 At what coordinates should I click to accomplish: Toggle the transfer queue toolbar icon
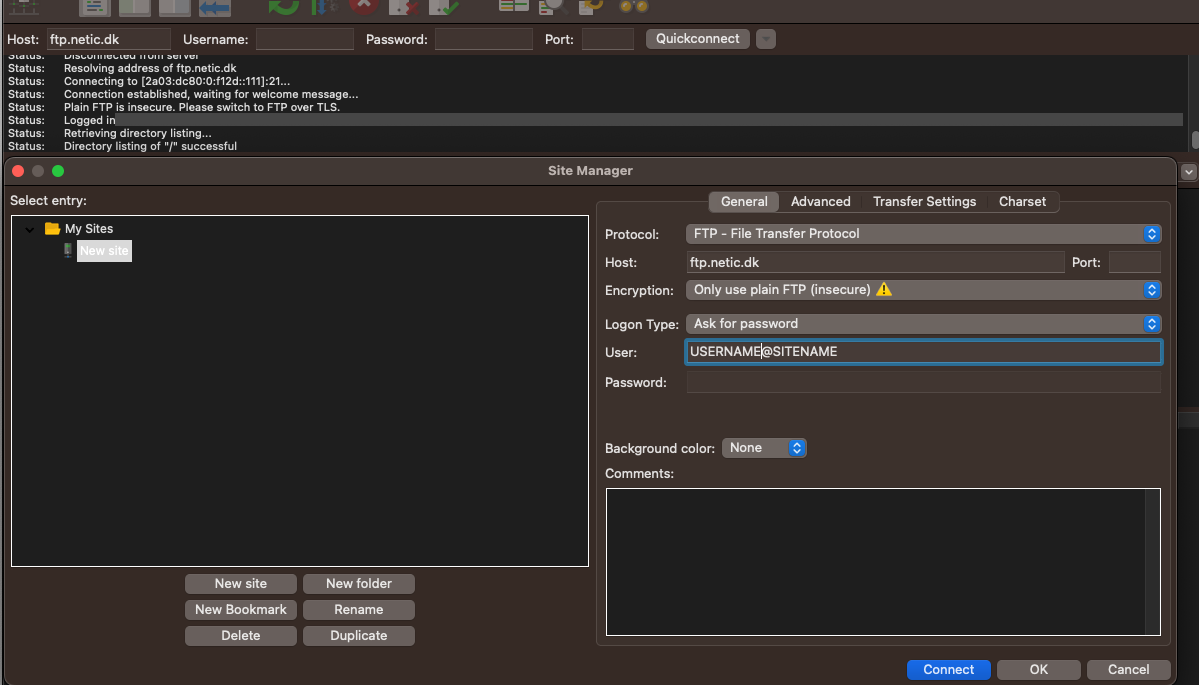click(x=215, y=7)
